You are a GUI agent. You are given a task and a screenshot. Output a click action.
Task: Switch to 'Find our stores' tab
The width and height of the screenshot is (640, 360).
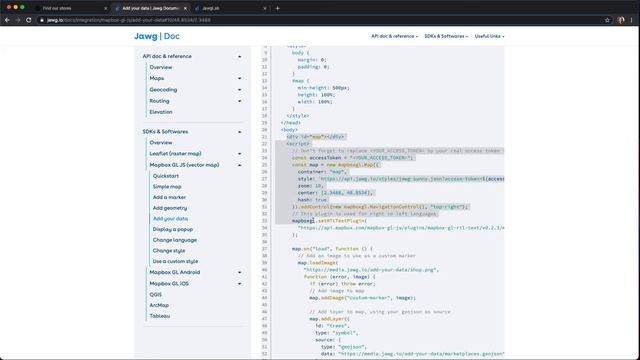pyautogui.click(x=69, y=8)
